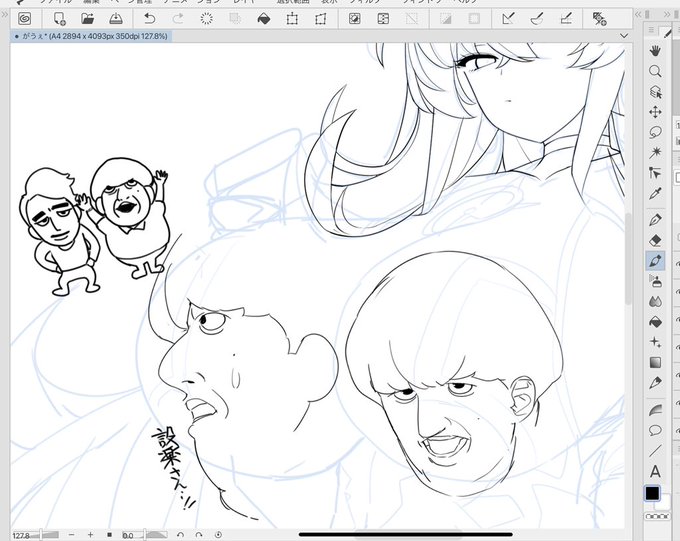Screen dimensions: 680x541
Task: Collapse right dock using left double-arrow
Action: coord(638,14)
